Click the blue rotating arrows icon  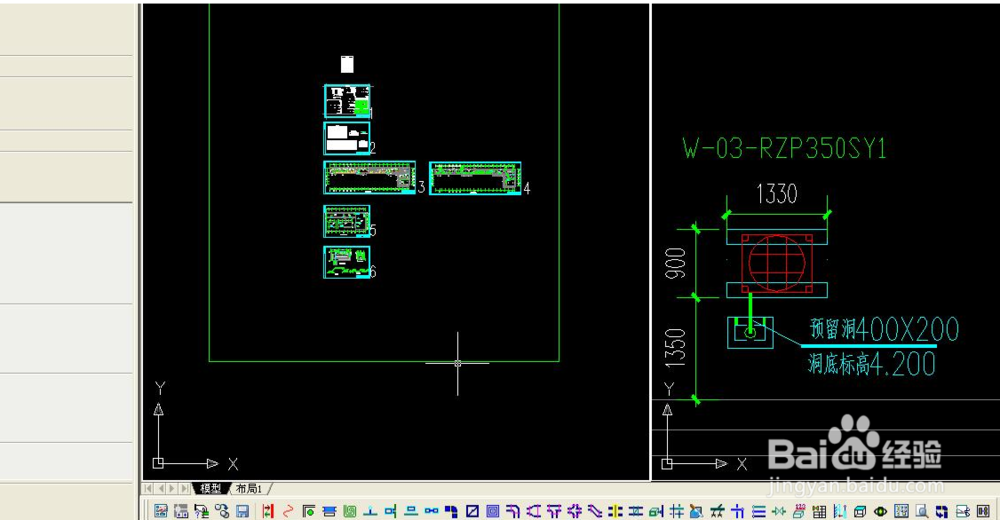[x=942, y=511]
